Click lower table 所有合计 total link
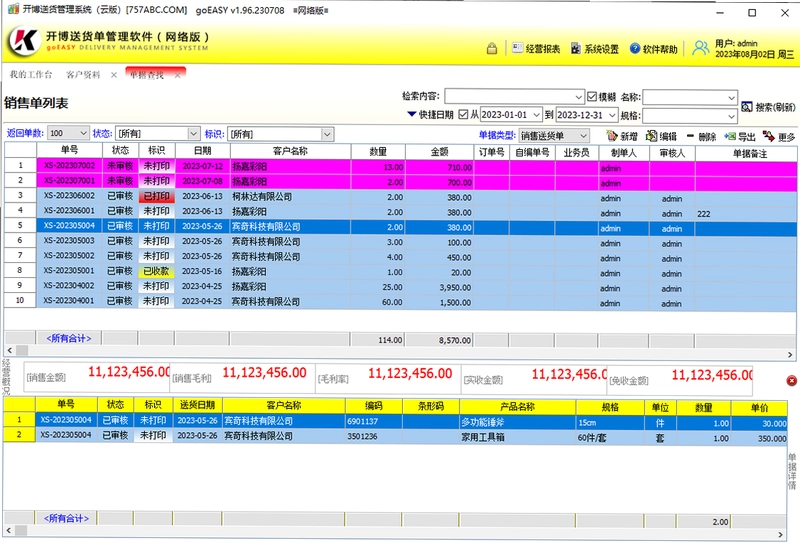 66,519
